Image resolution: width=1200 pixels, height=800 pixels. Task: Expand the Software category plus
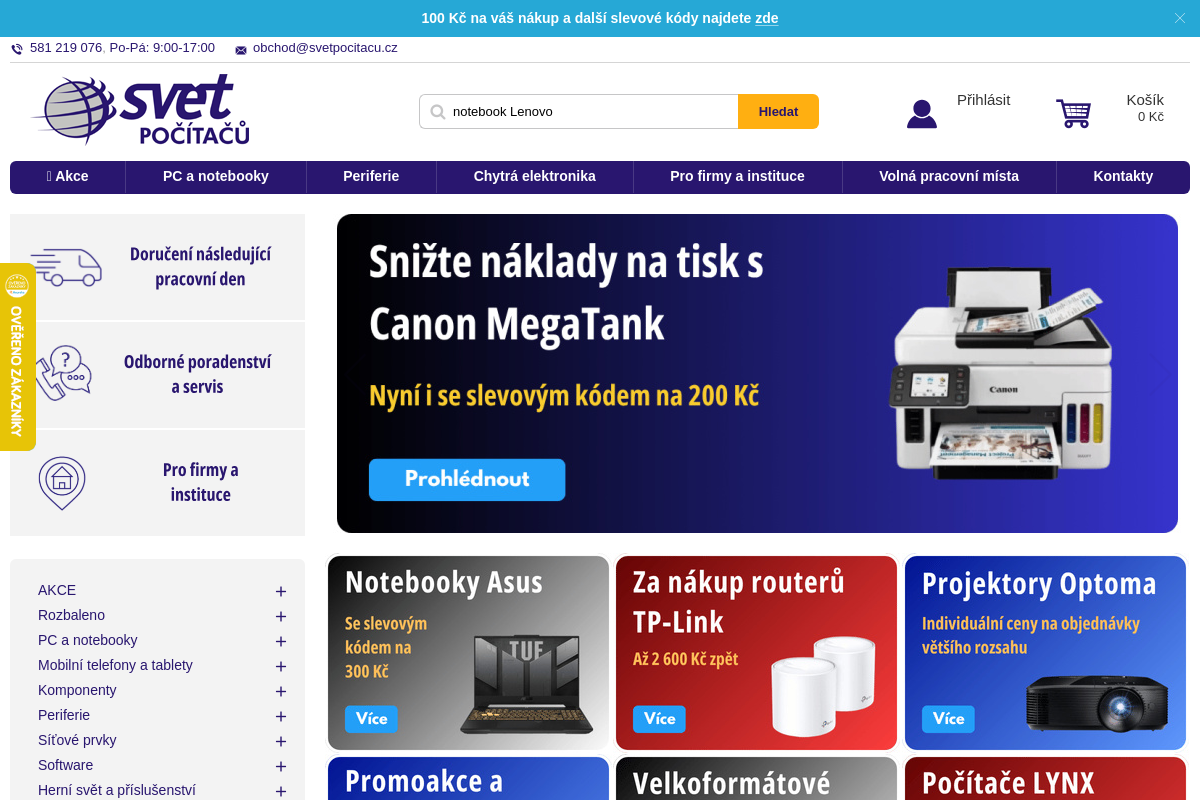tap(281, 767)
